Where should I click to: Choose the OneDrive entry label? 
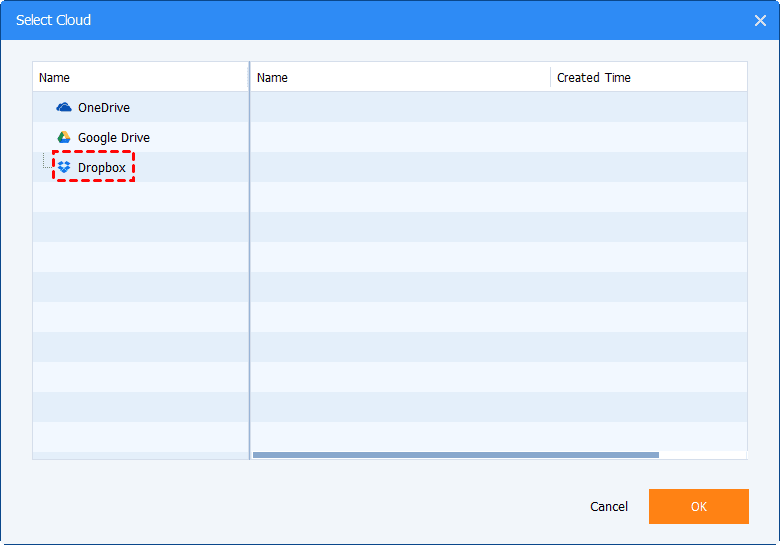click(x=103, y=107)
